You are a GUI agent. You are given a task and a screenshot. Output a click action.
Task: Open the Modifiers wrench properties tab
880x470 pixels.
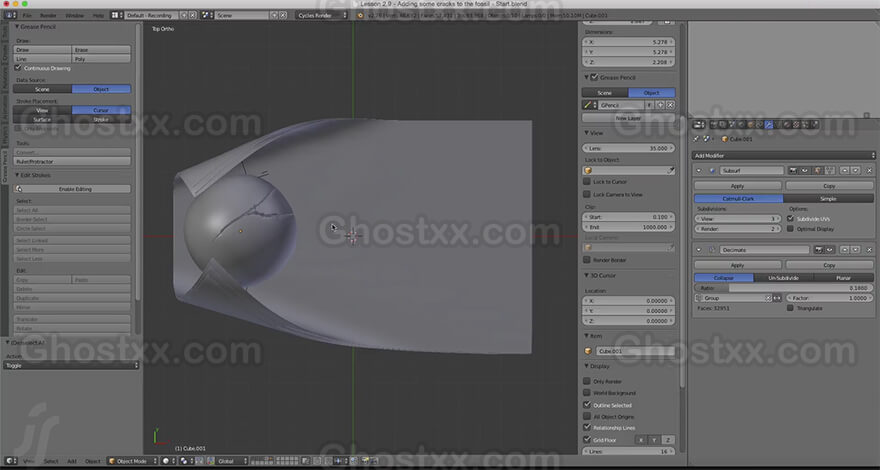[769, 124]
